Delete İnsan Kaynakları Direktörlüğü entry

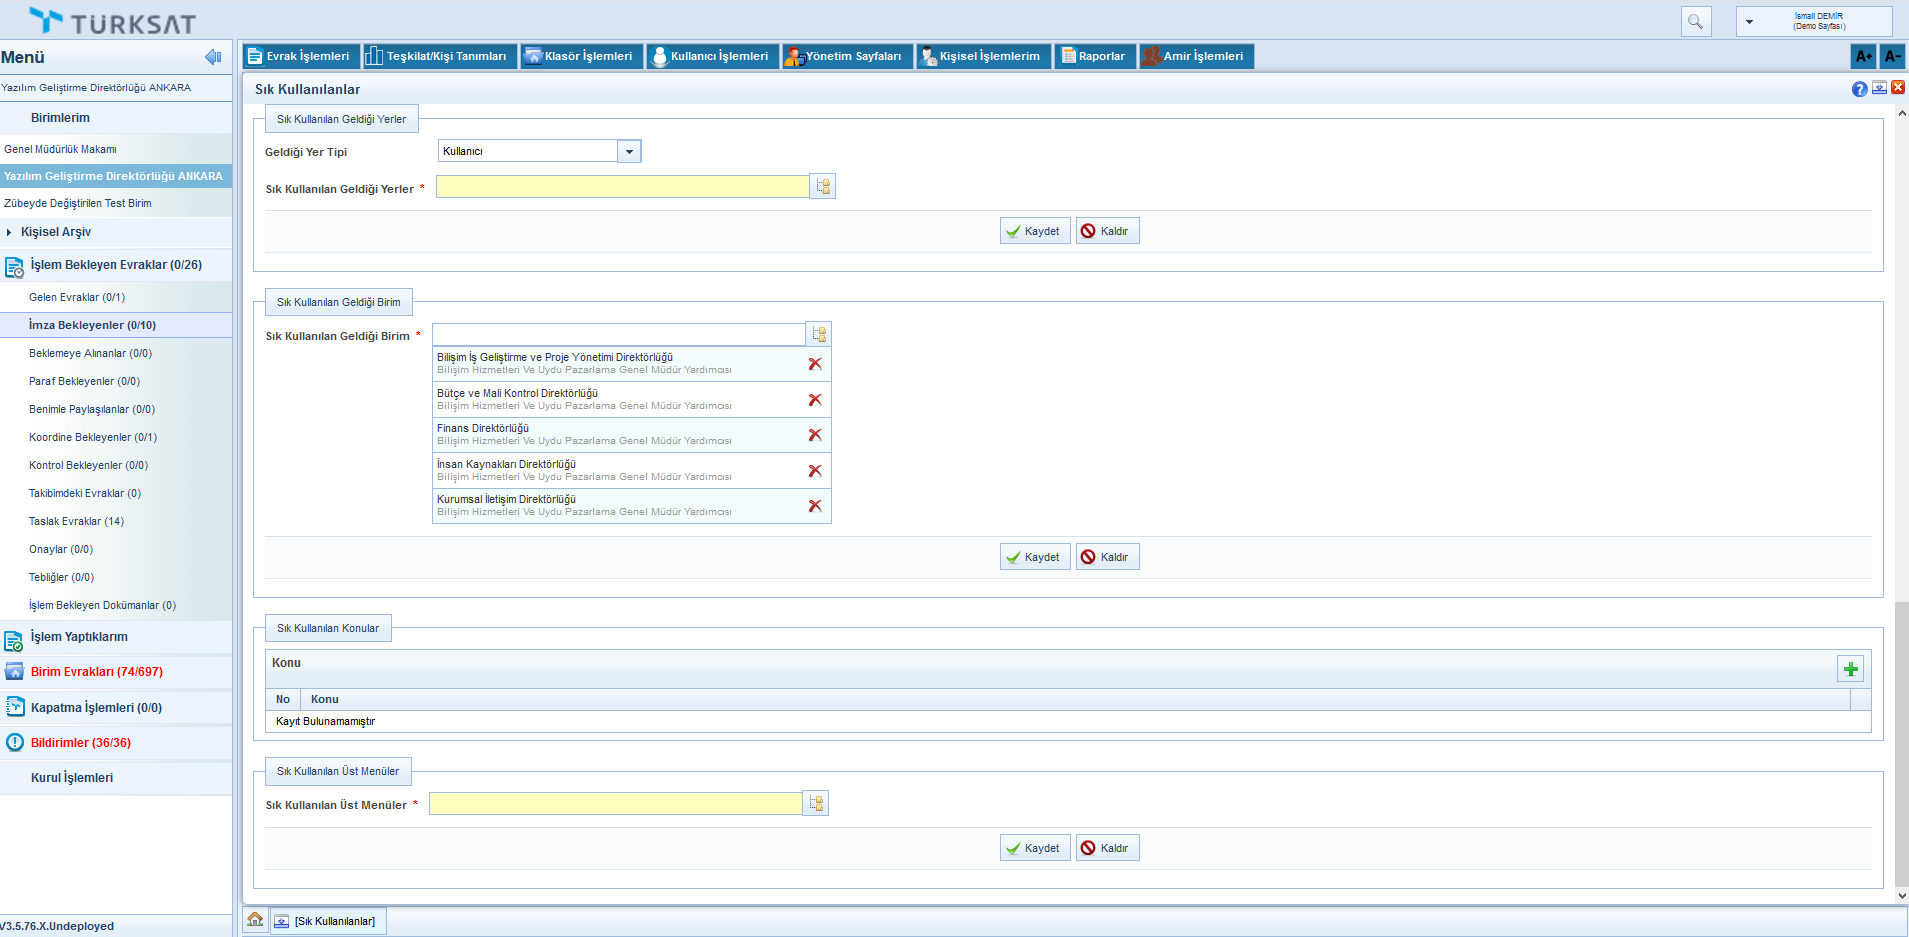[x=815, y=471]
